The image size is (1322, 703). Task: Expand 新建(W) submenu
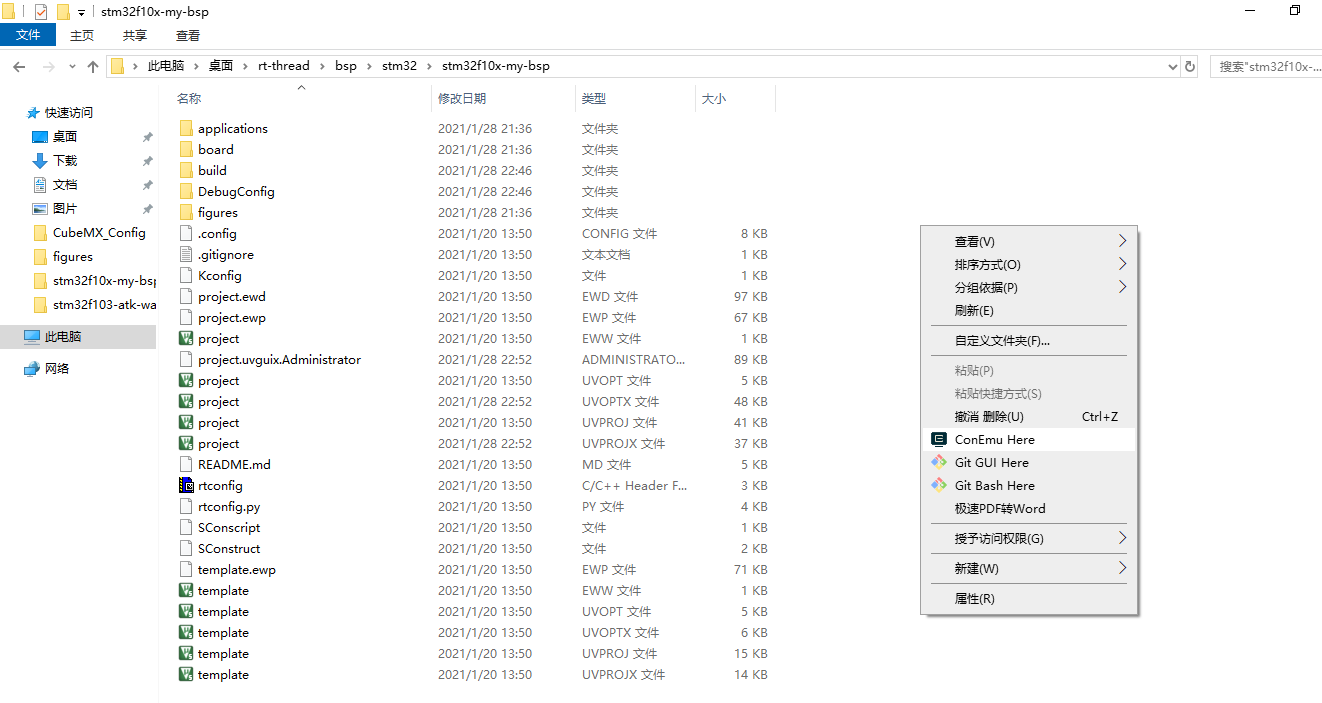pos(1122,568)
